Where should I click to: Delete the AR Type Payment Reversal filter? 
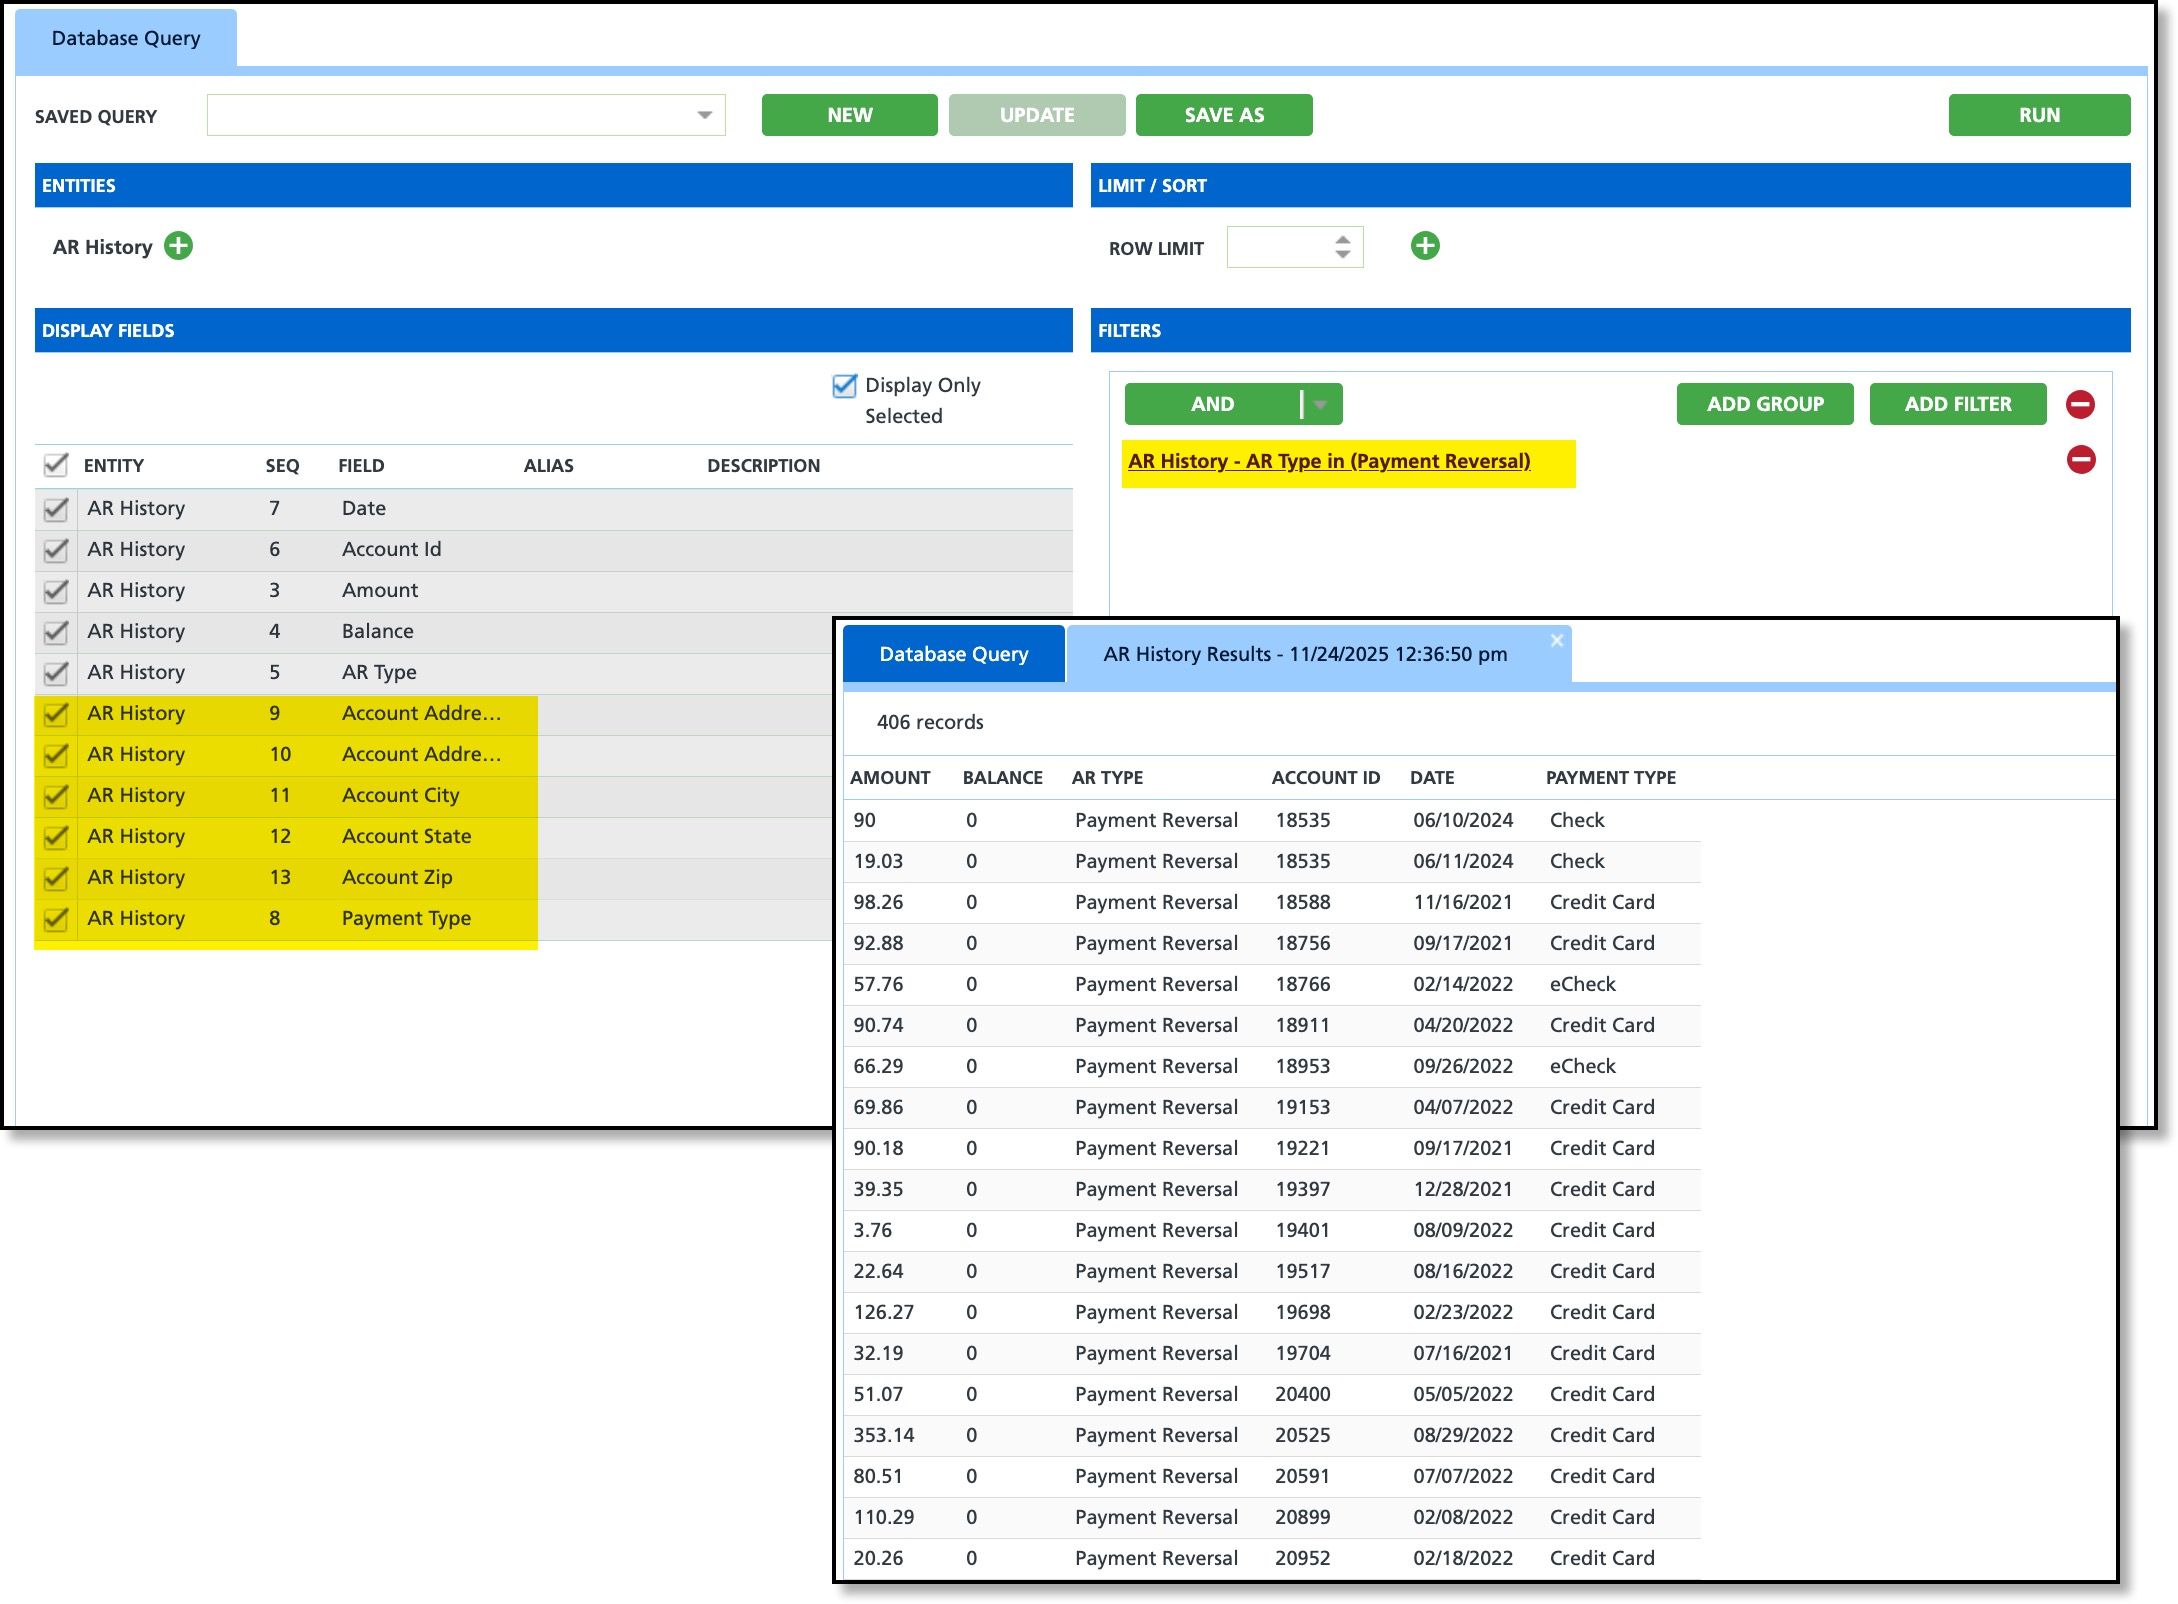pyautogui.click(x=2080, y=460)
